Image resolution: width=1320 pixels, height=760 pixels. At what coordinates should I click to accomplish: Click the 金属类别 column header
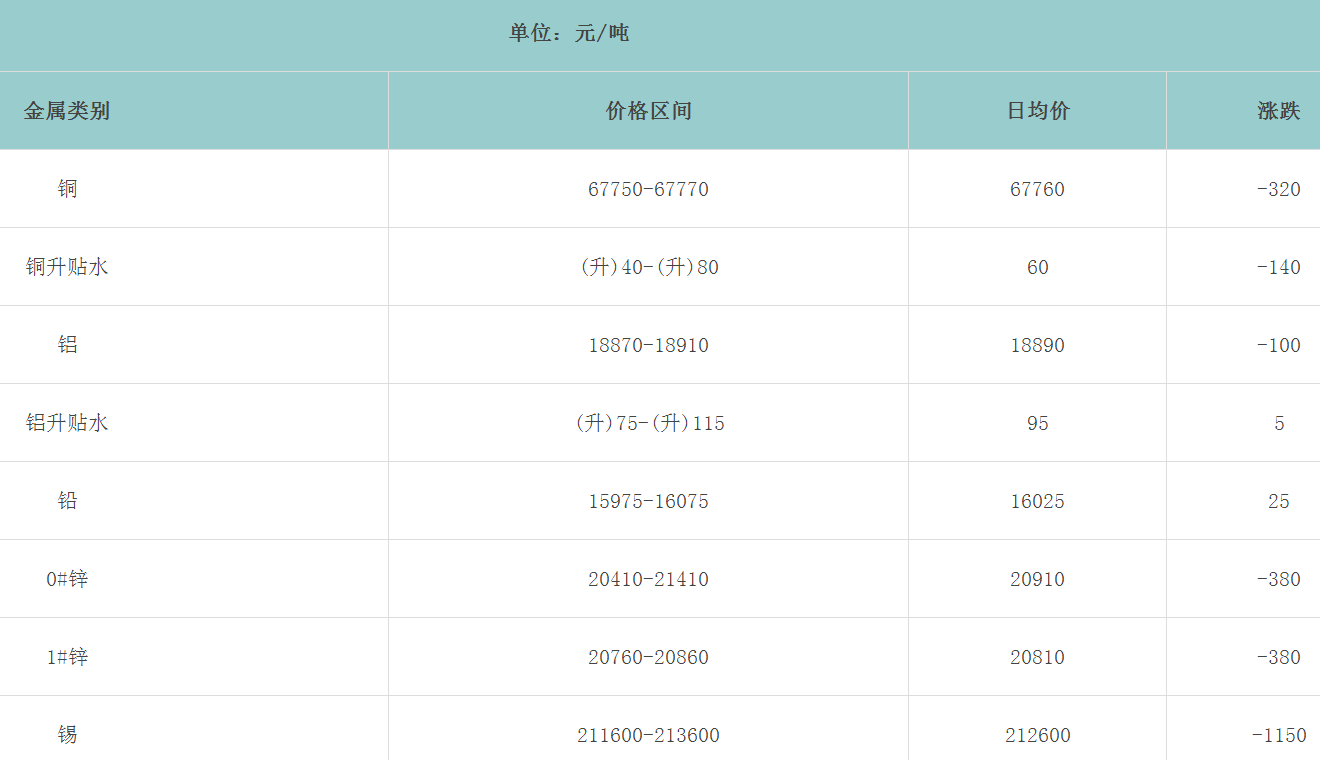tap(67, 111)
